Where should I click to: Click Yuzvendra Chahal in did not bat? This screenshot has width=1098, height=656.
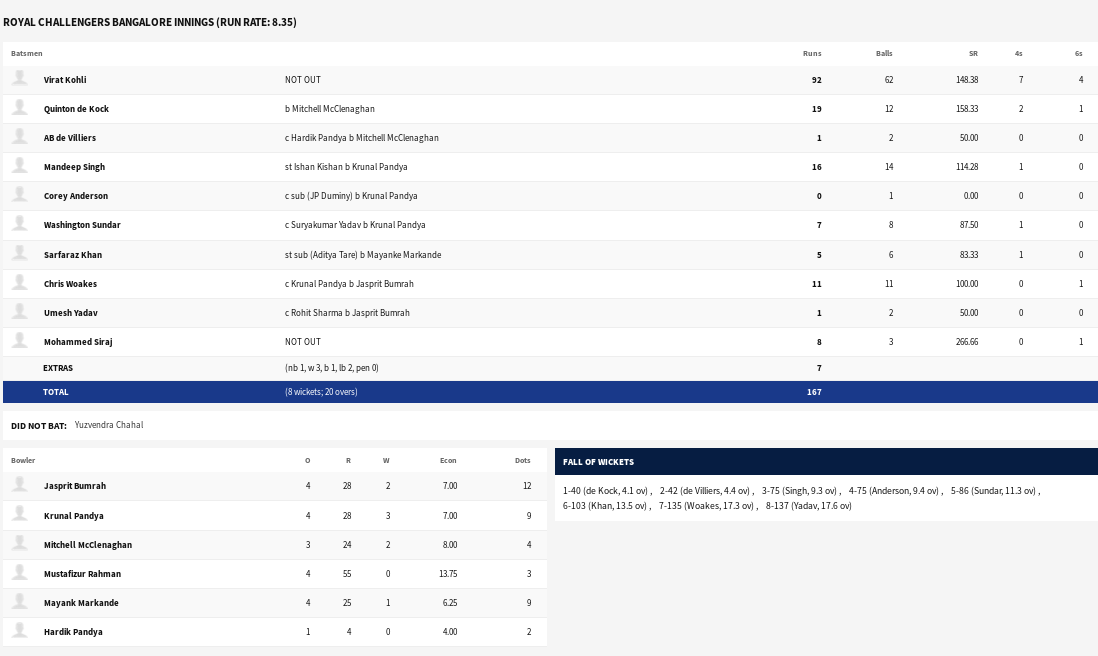click(x=109, y=425)
